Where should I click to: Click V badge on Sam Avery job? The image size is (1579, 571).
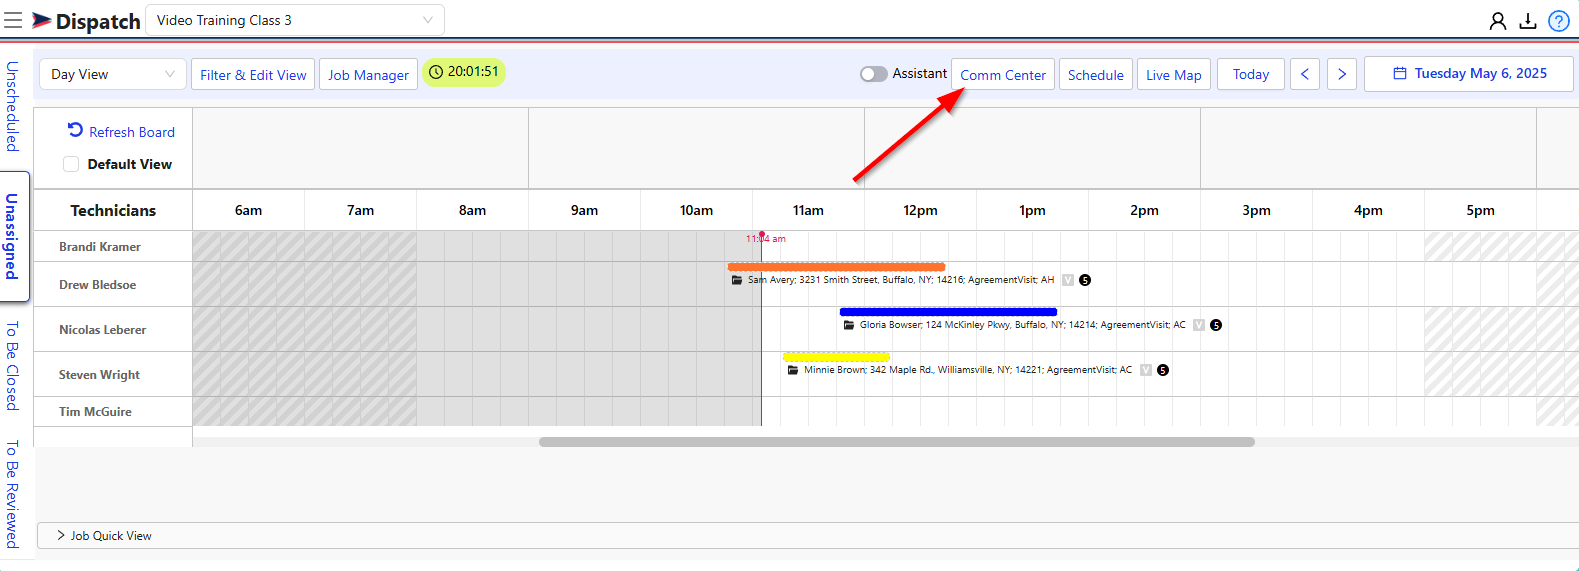click(x=1068, y=280)
